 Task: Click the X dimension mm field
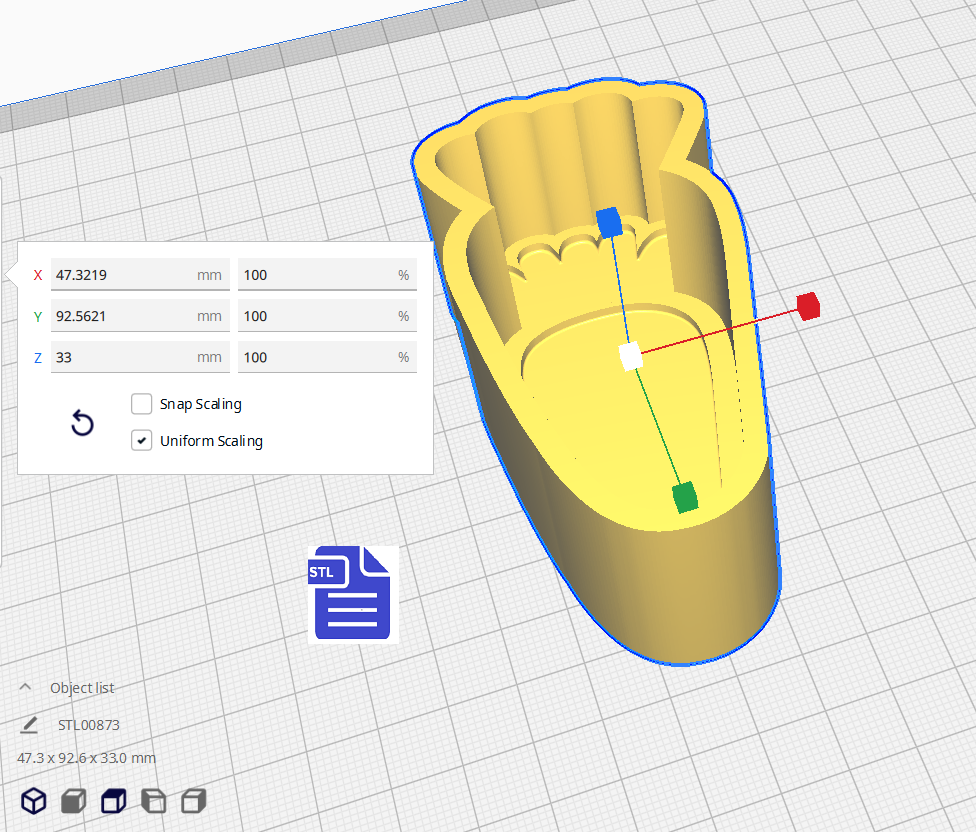(x=138, y=275)
